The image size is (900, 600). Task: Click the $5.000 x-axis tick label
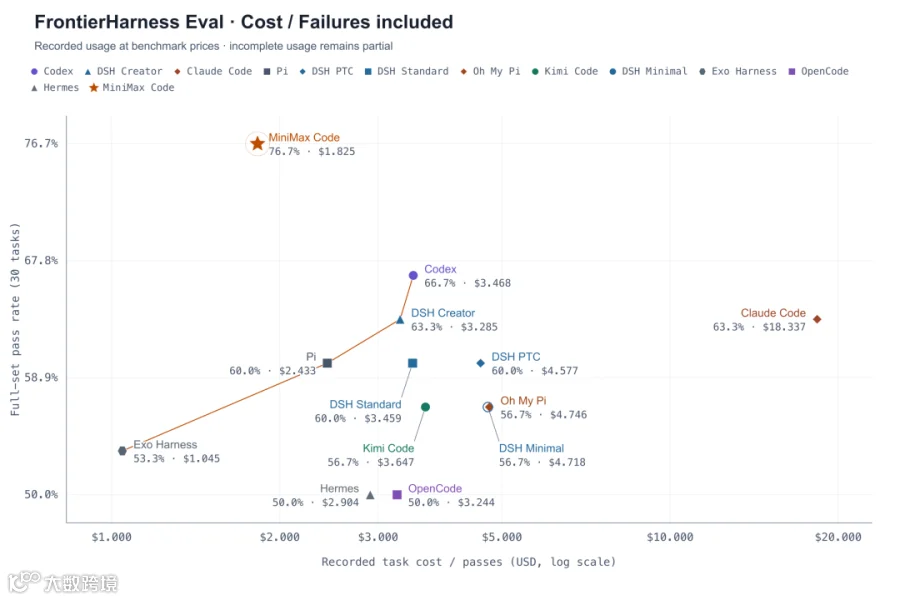[x=502, y=537]
